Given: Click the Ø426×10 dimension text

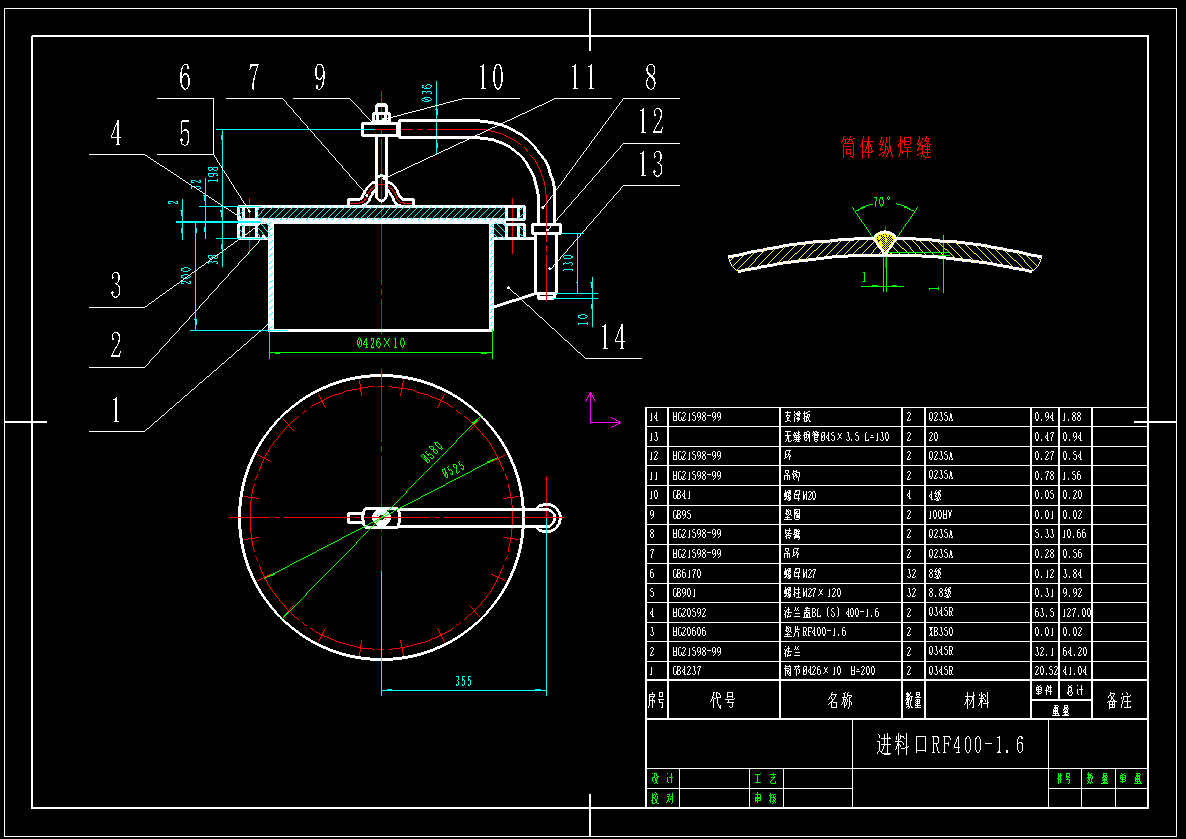Looking at the screenshot, I should [381, 343].
